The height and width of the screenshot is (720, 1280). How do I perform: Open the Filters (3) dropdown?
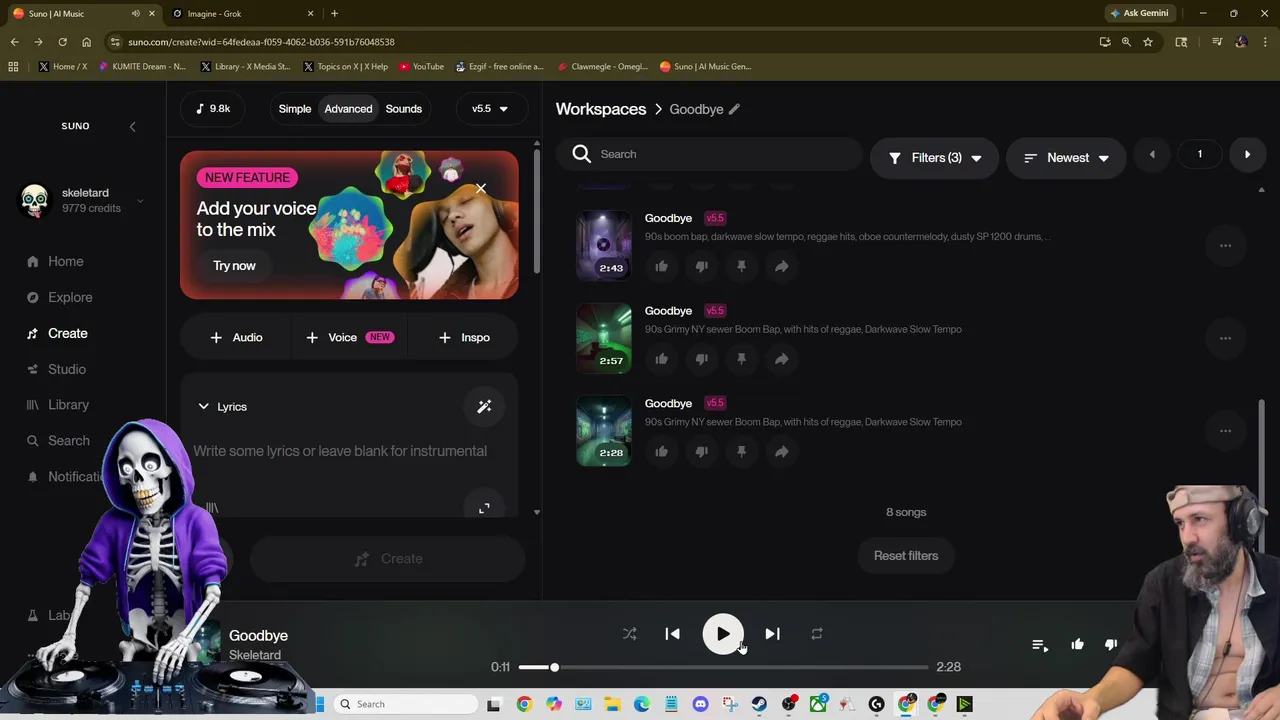click(x=935, y=158)
